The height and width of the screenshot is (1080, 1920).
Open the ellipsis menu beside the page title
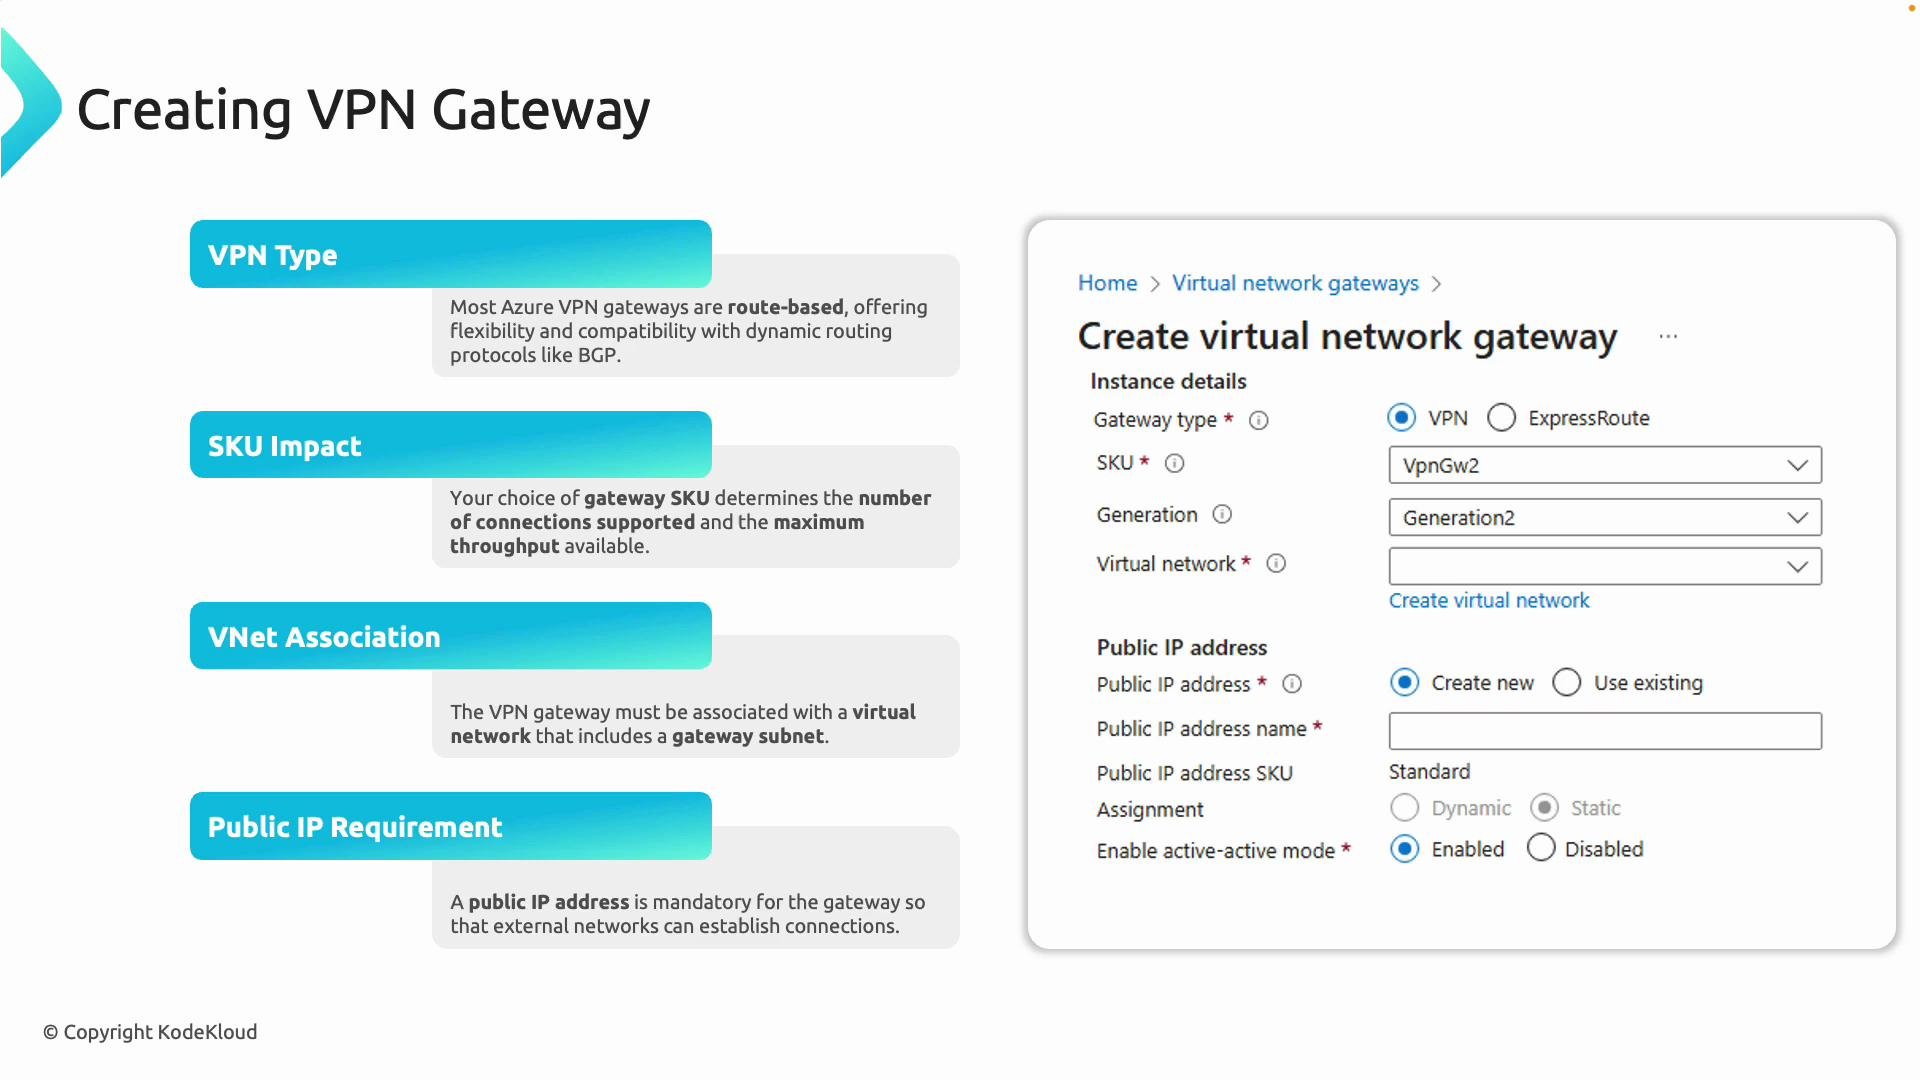[1668, 337]
